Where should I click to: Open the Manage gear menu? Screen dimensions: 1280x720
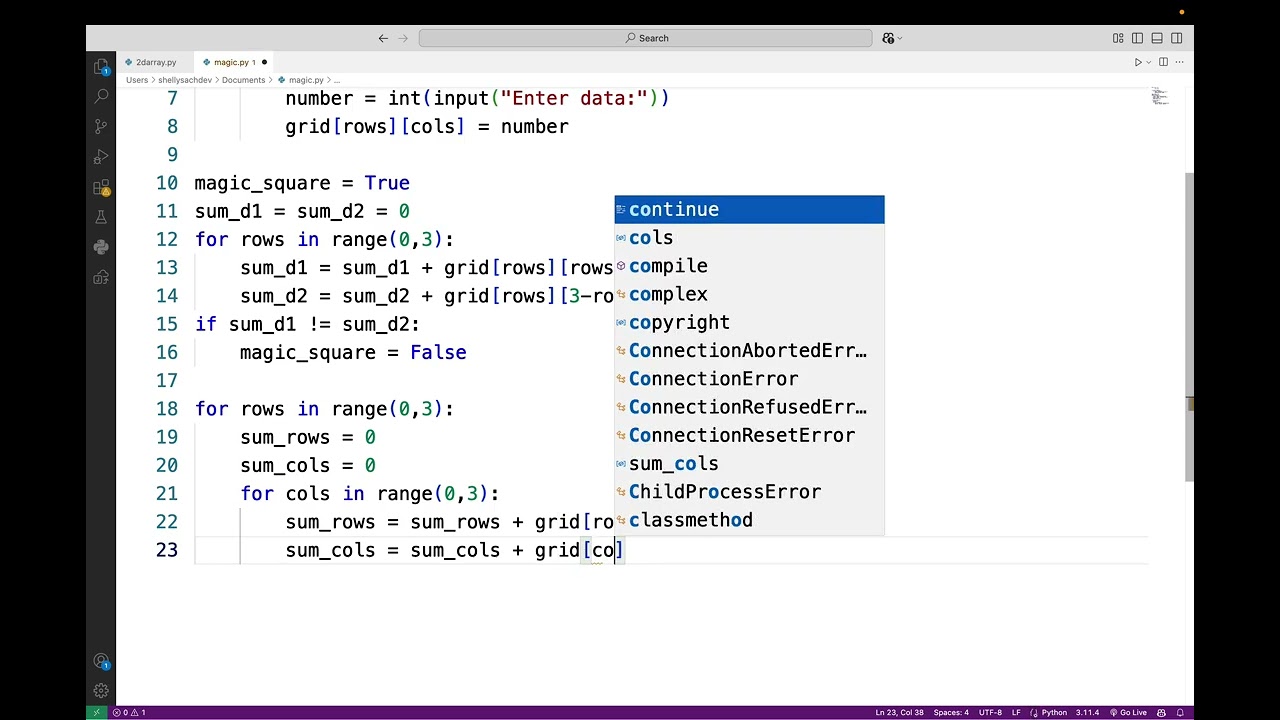[101, 691]
